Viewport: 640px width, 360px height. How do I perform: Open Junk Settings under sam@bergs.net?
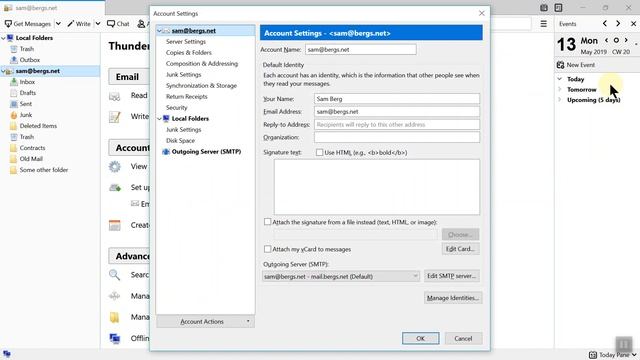pyautogui.click(x=183, y=75)
